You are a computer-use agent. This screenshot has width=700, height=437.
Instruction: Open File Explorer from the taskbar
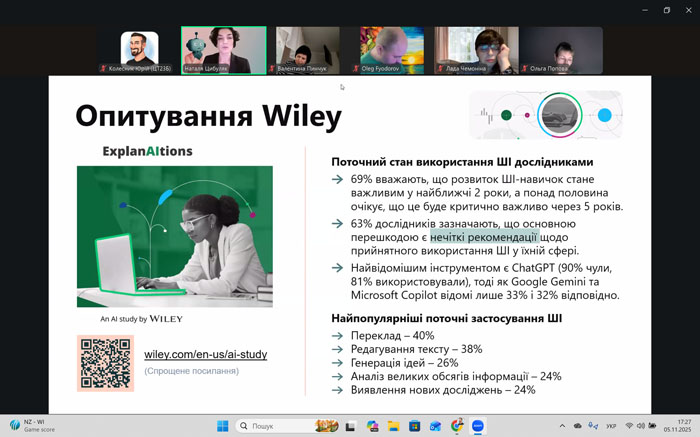click(x=393, y=426)
